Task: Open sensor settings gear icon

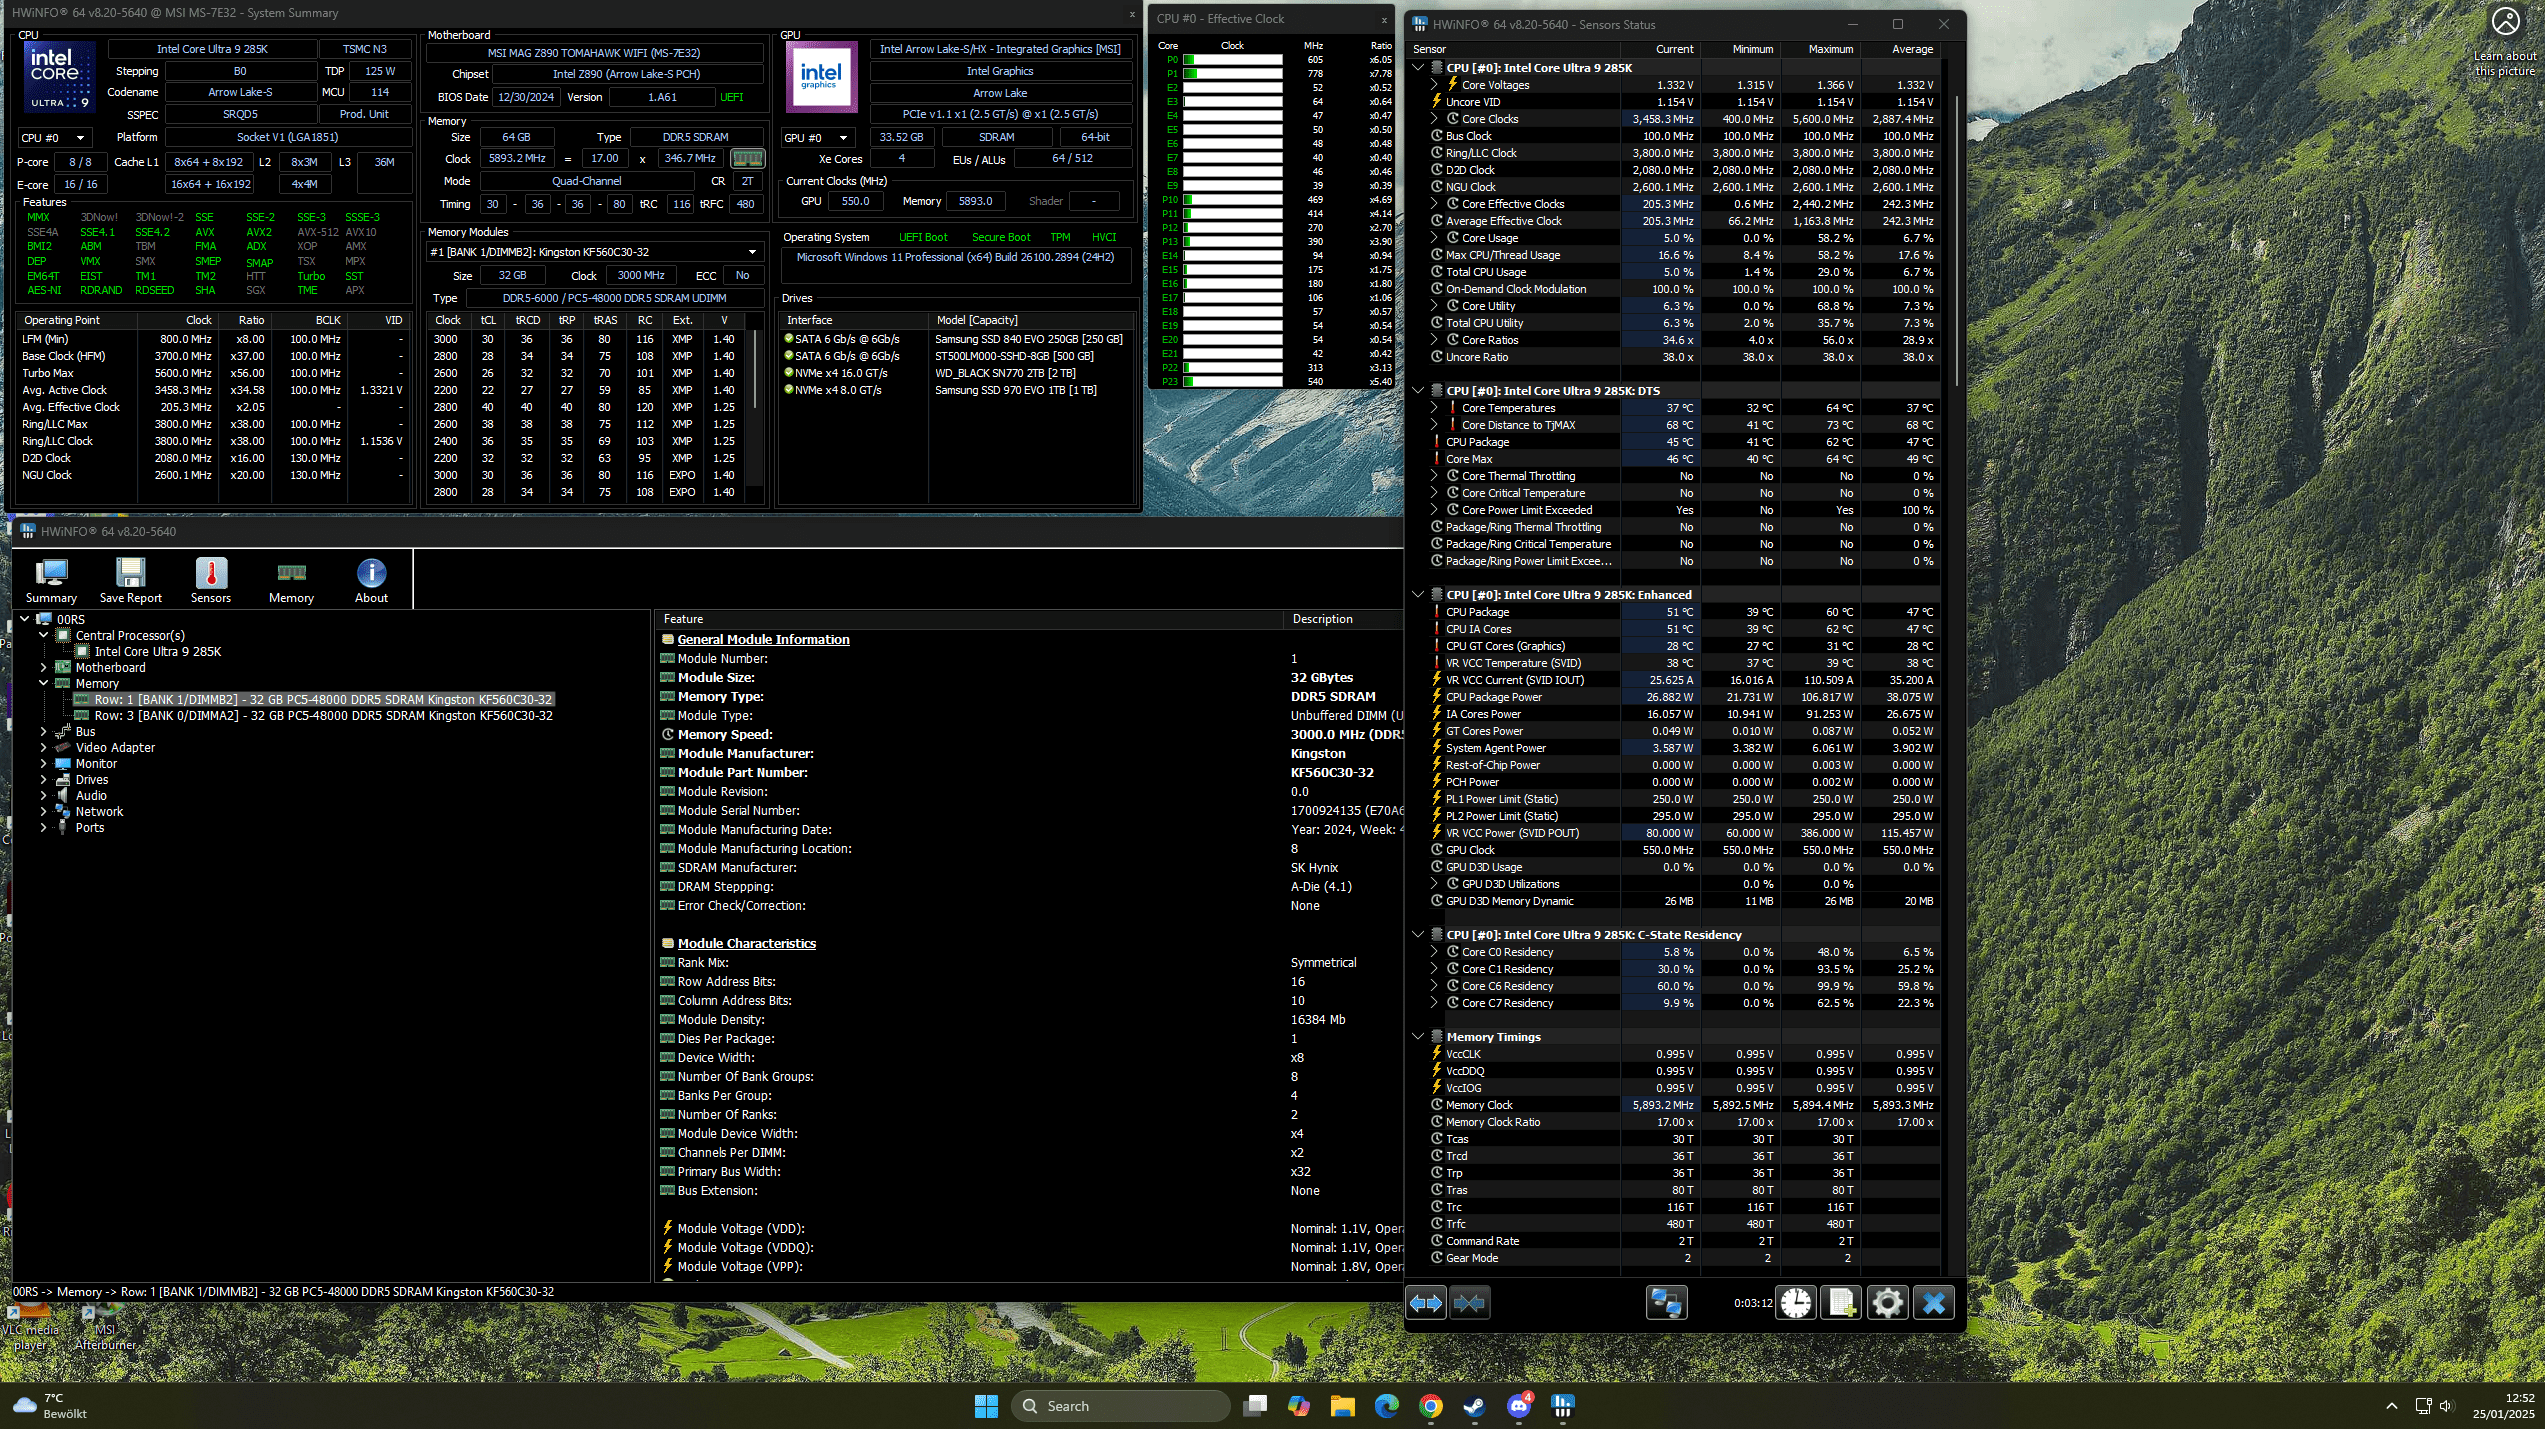Action: tap(1887, 1303)
